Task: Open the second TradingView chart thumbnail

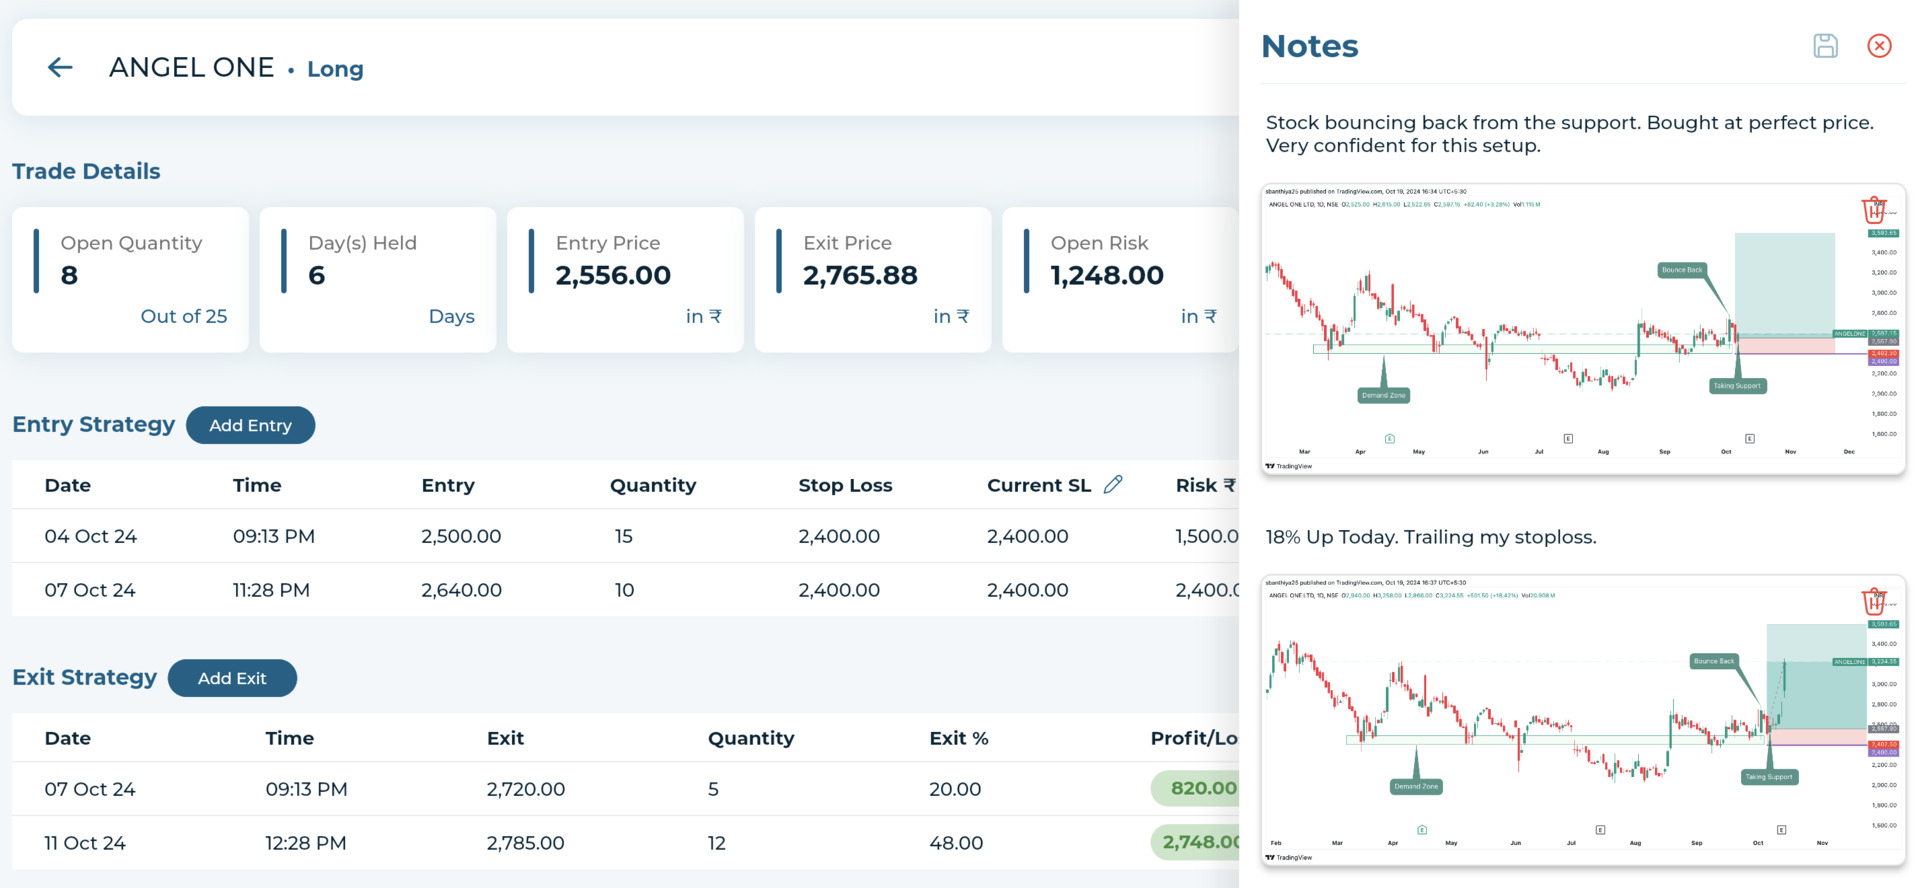Action: (x=1583, y=720)
